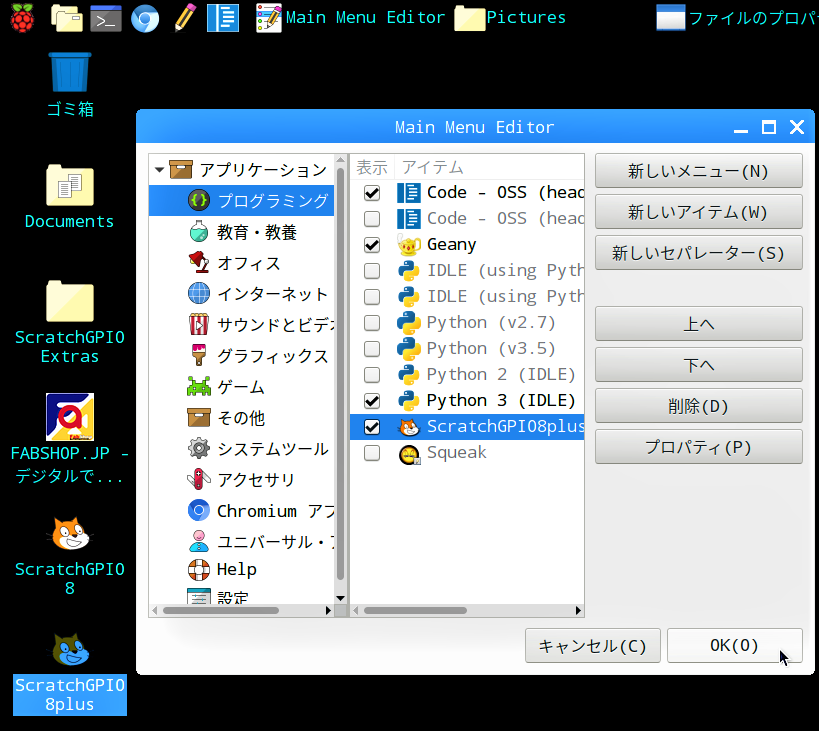Launch Chromium browser from the taskbar
The width and height of the screenshot is (819, 731).
tap(145, 18)
